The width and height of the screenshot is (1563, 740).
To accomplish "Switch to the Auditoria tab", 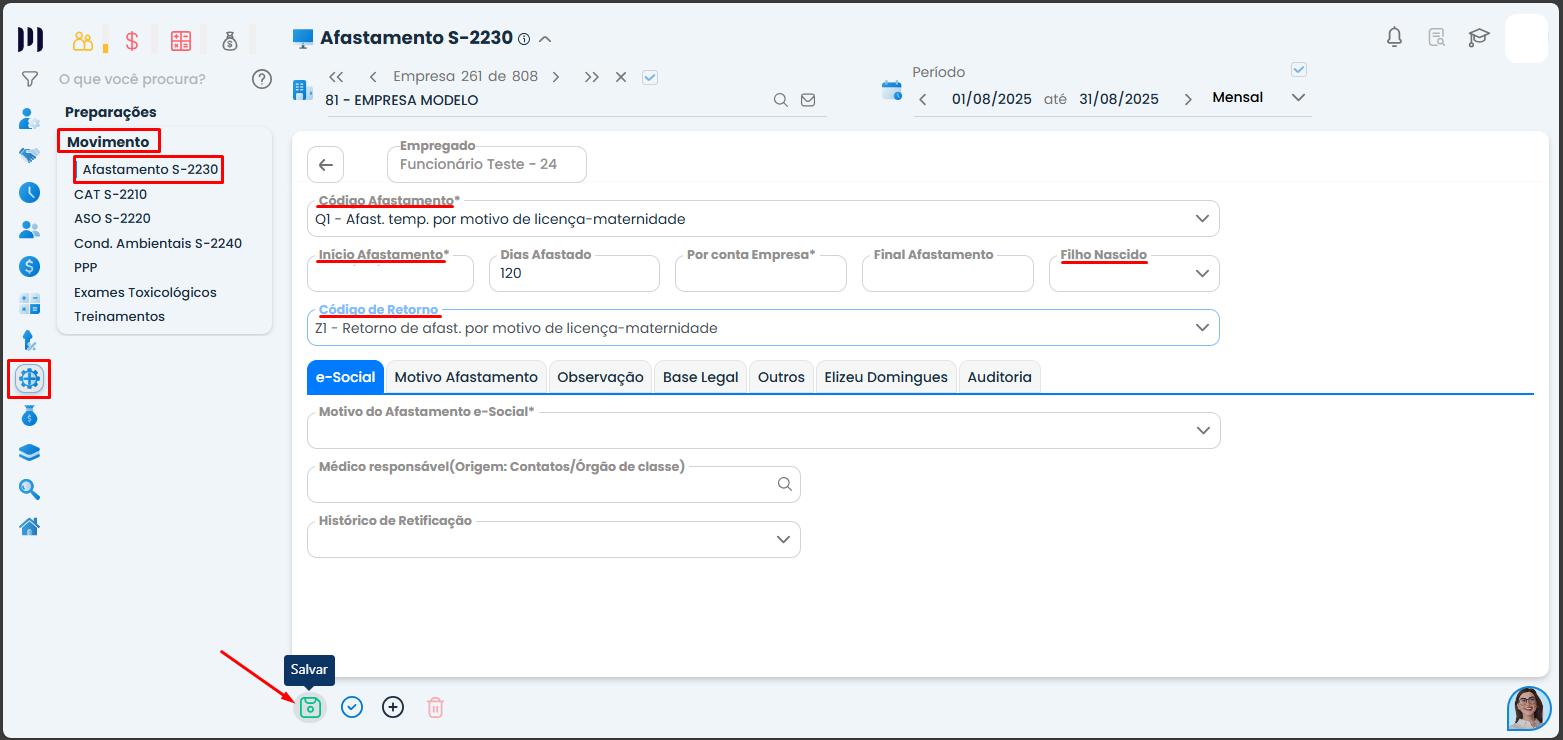I will (999, 377).
